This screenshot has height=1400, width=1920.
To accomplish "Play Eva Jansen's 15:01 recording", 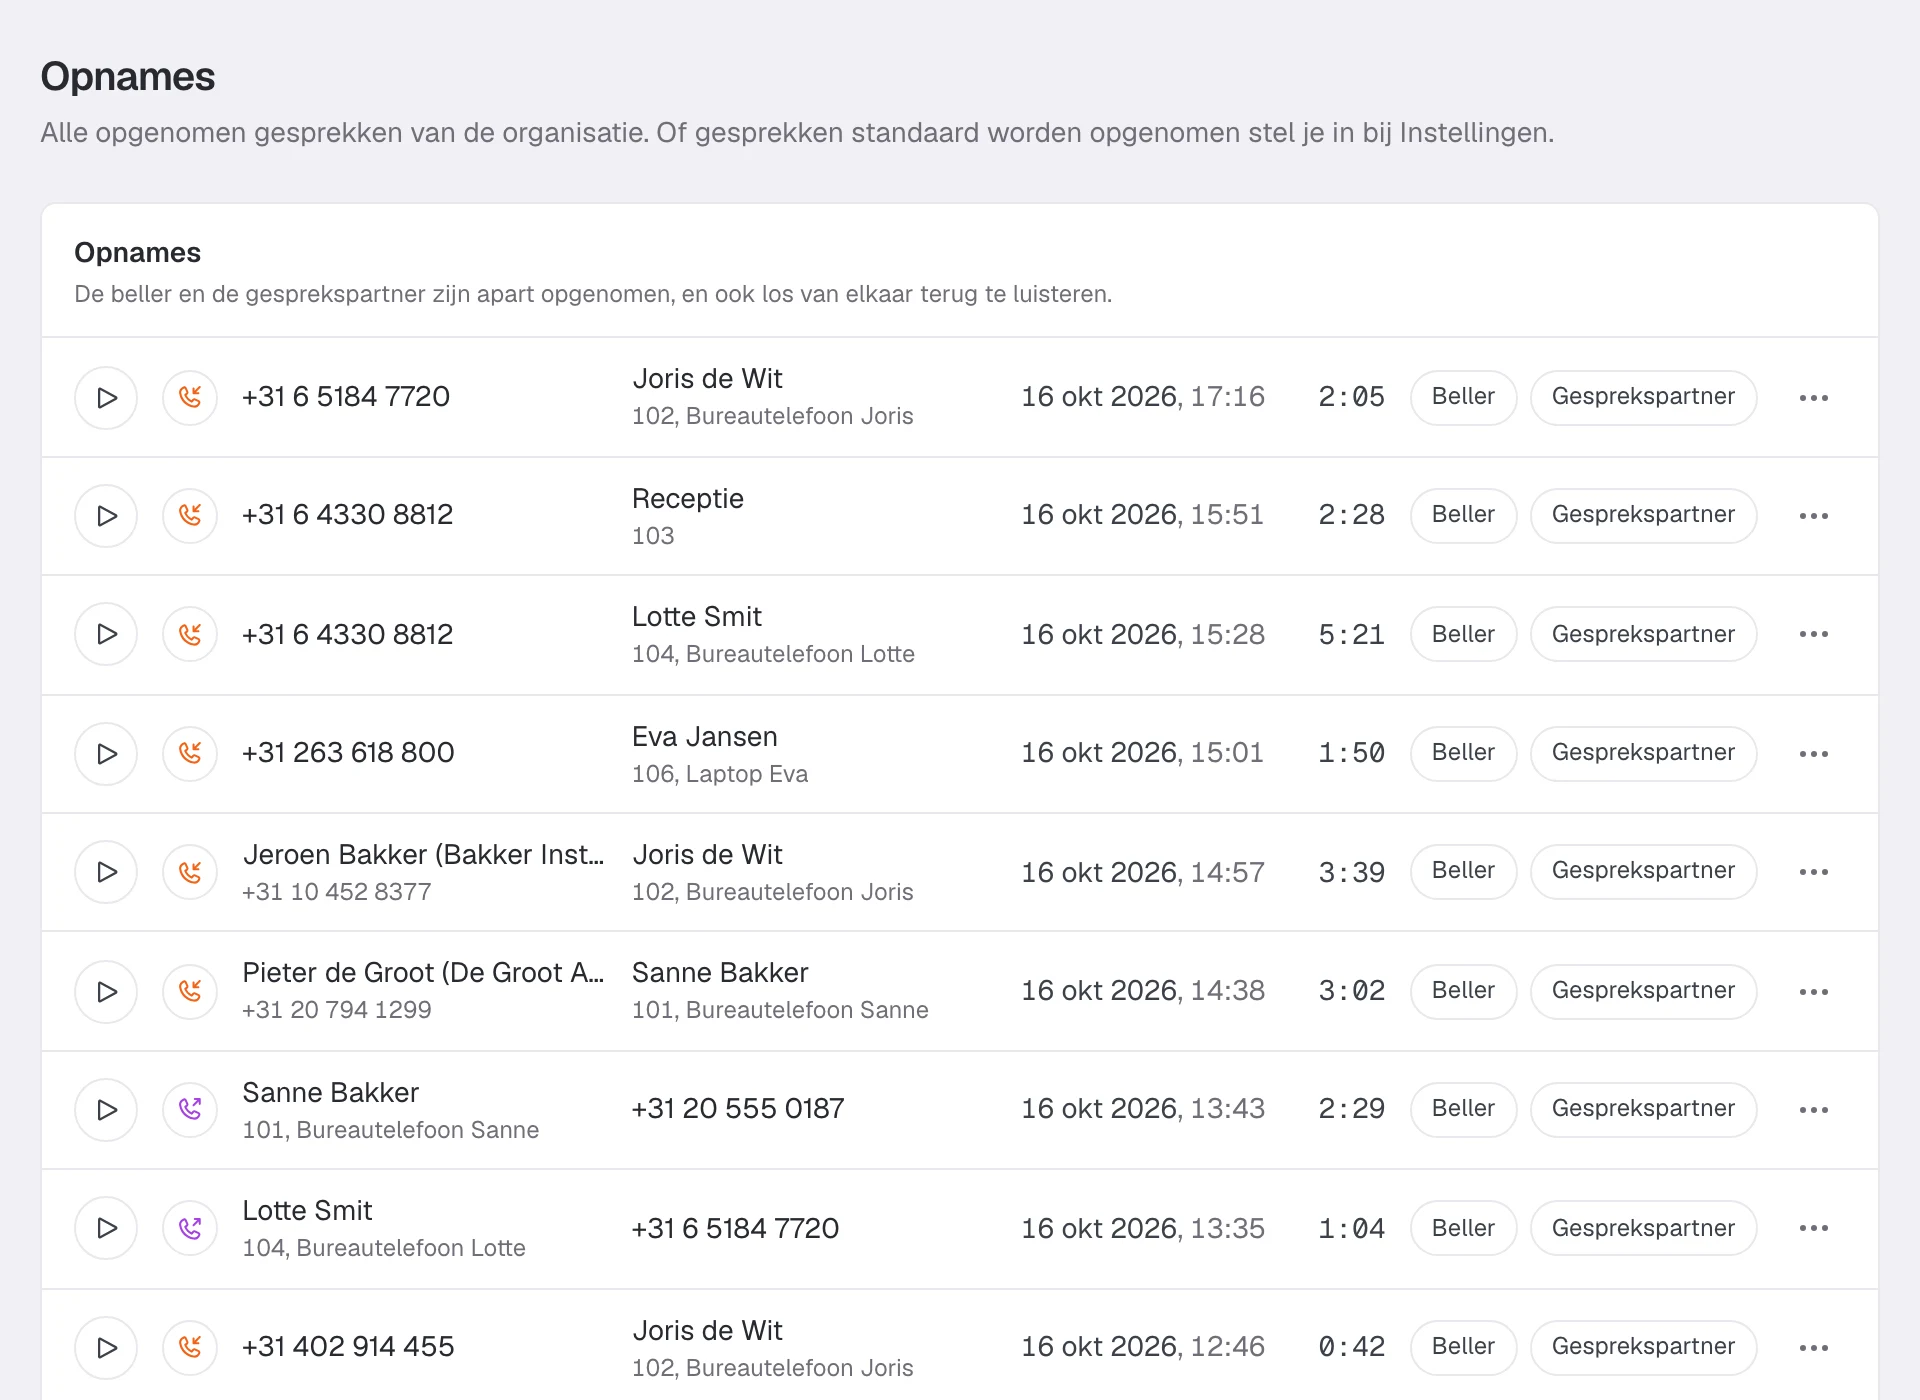I will coord(106,754).
